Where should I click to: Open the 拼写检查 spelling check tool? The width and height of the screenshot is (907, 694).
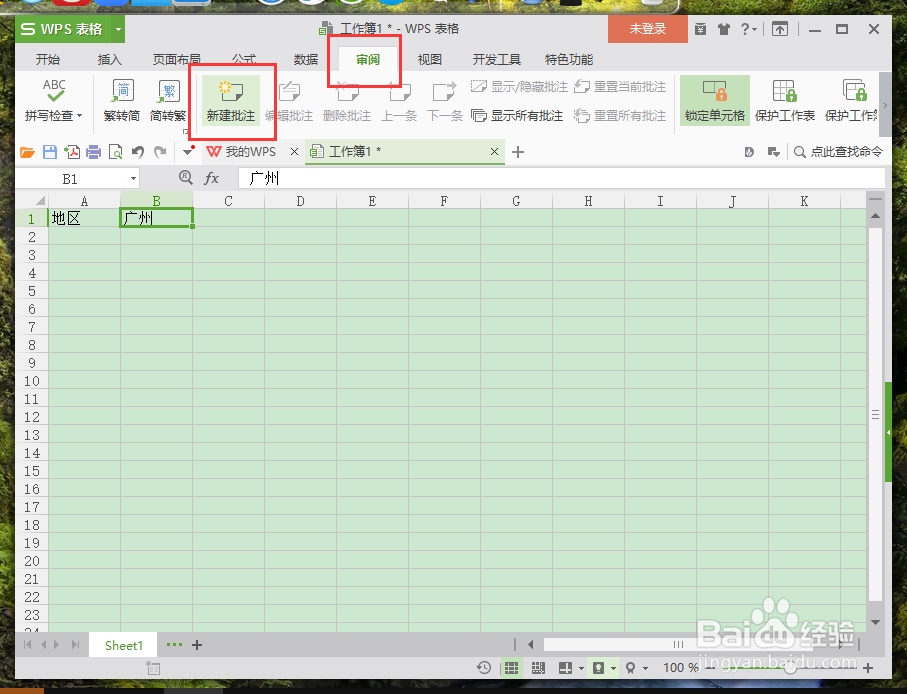click(x=53, y=97)
